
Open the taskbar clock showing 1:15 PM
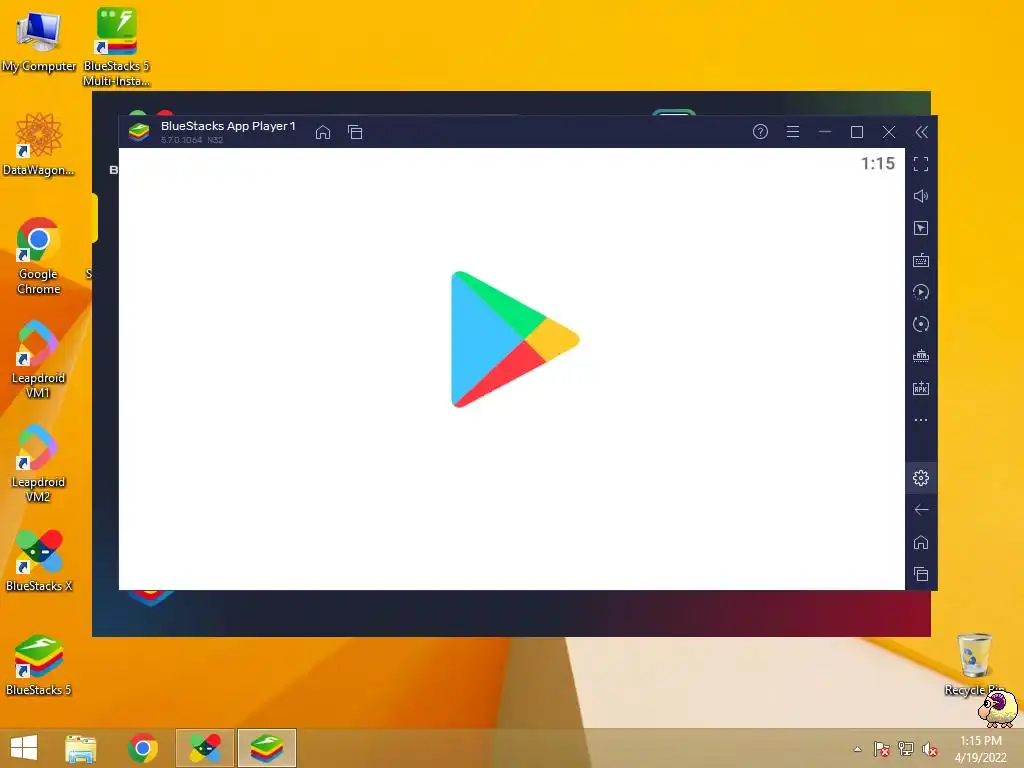click(980, 748)
